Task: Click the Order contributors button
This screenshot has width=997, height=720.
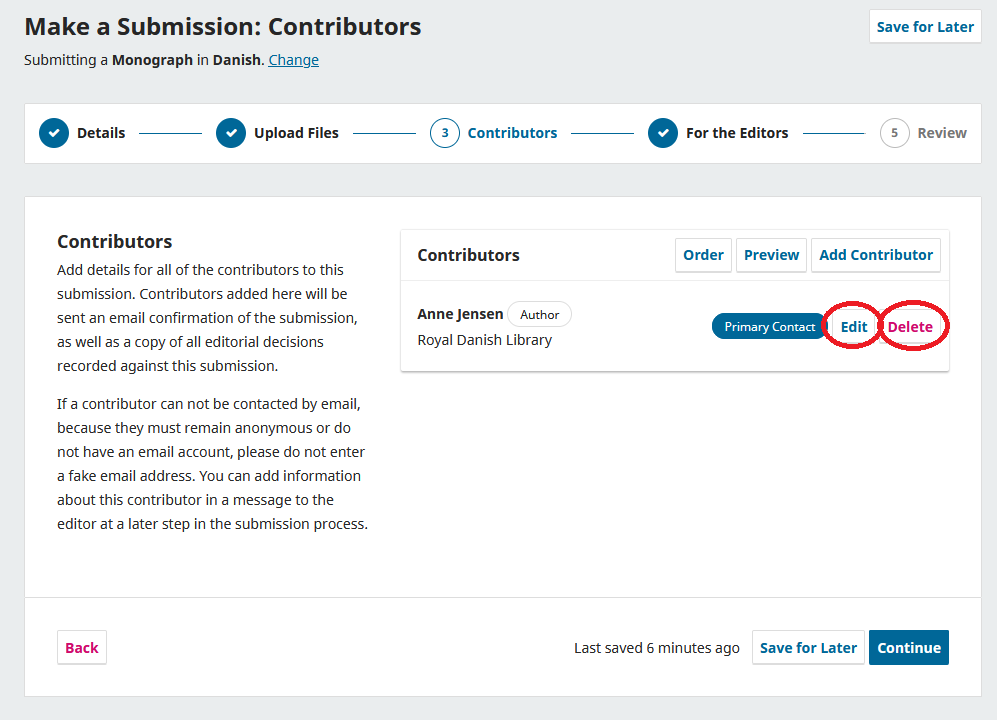Action: tap(703, 255)
